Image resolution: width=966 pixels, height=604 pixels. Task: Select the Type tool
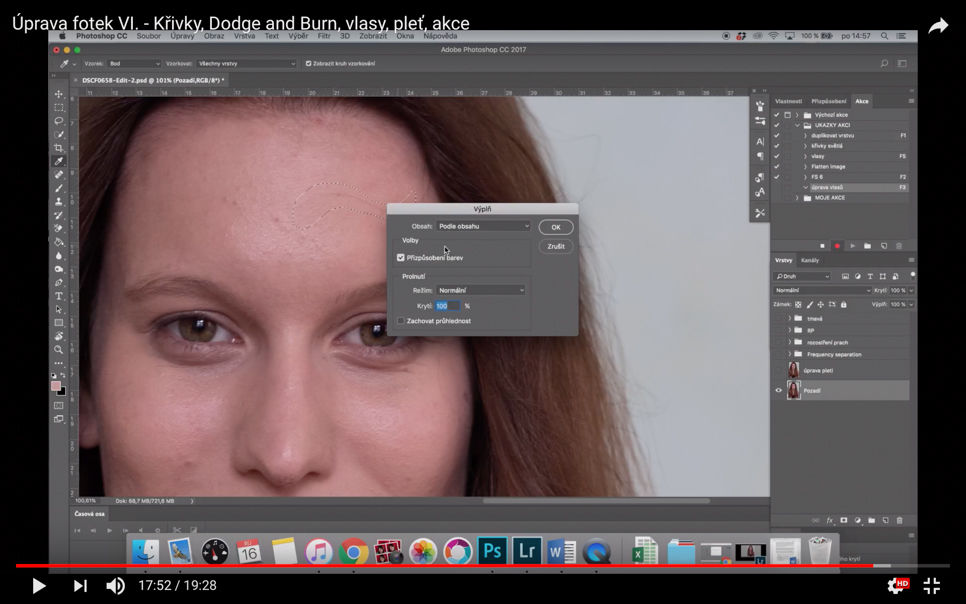(59, 296)
